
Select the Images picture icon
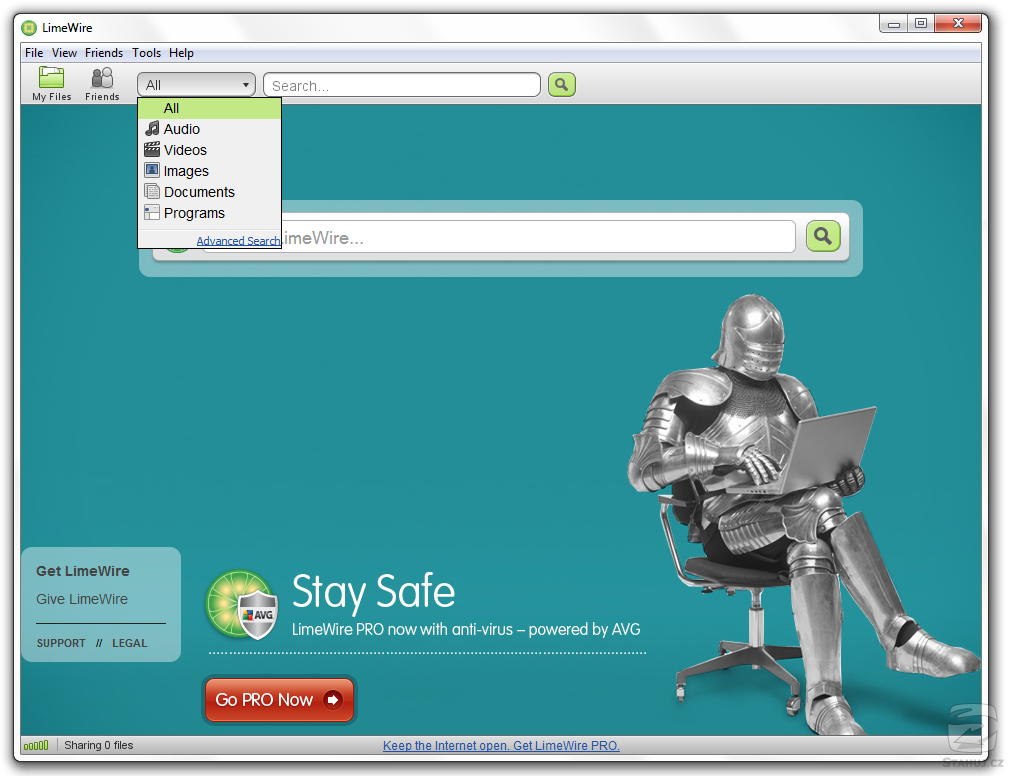[152, 170]
